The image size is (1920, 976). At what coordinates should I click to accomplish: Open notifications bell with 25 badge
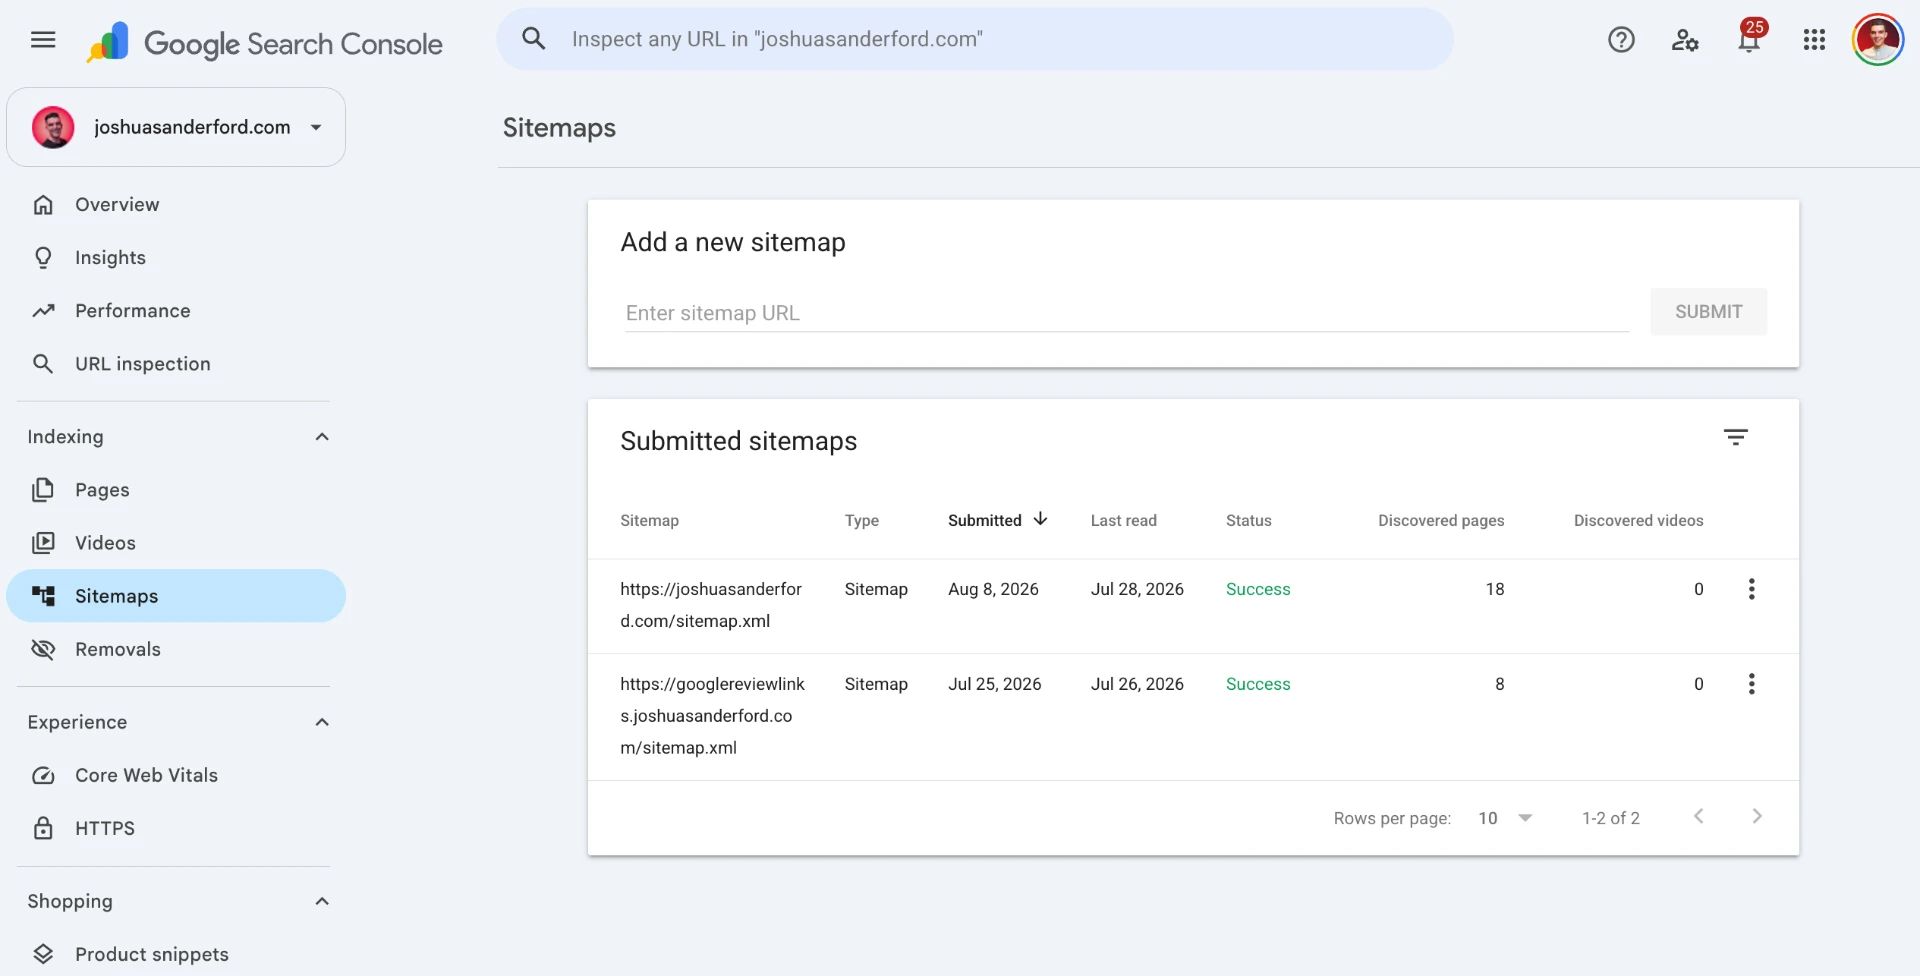[1750, 38]
